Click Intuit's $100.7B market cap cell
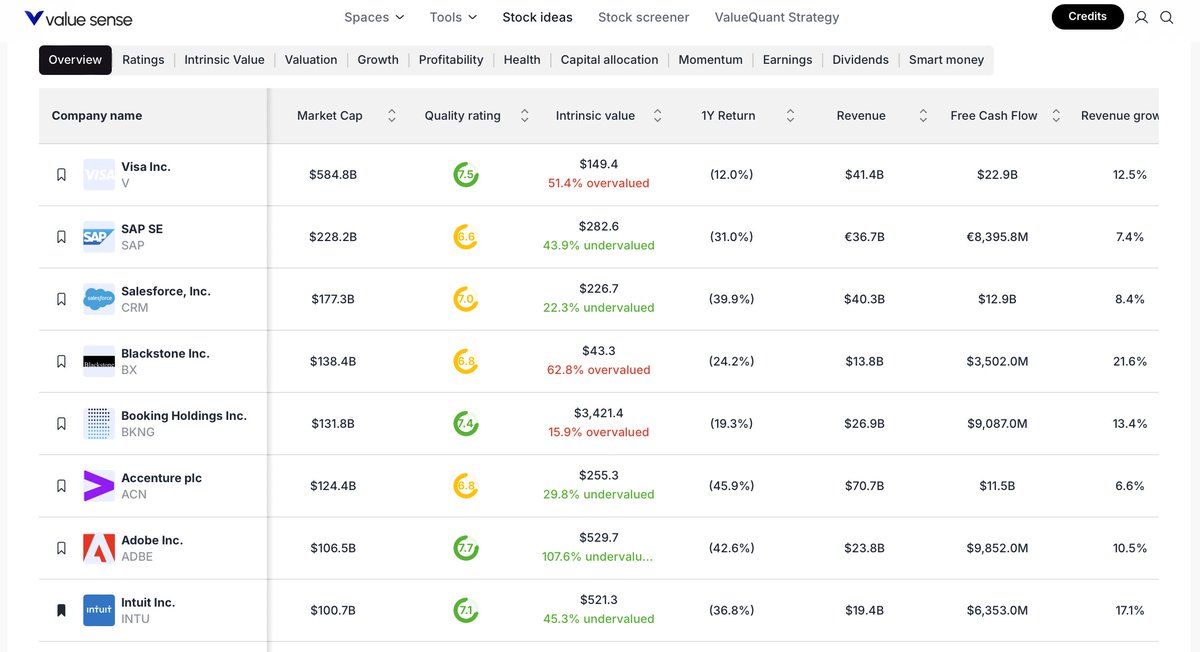Image resolution: width=1200 pixels, height=652 pixels. click(333, 610)
